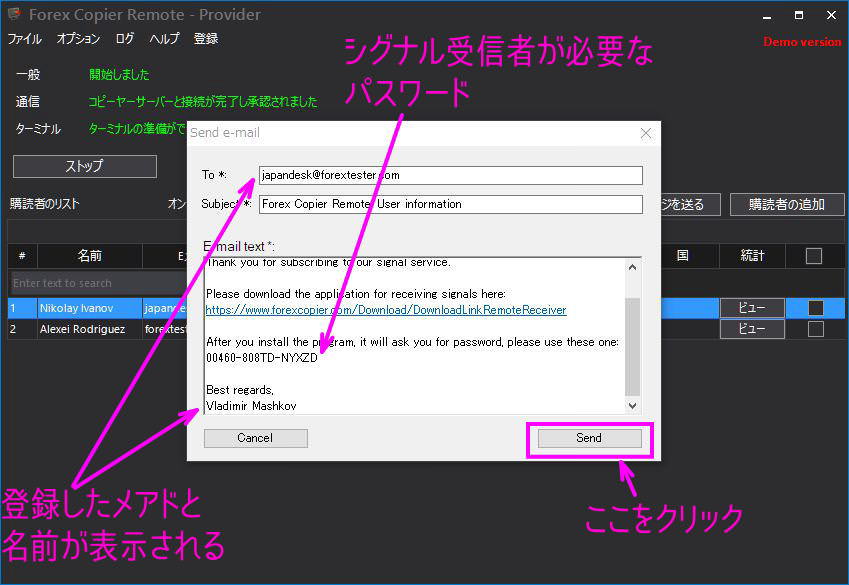This screenshot has width=849, height=585.
Task: Switch to the 通信 status item
Action: pos(26,101)
